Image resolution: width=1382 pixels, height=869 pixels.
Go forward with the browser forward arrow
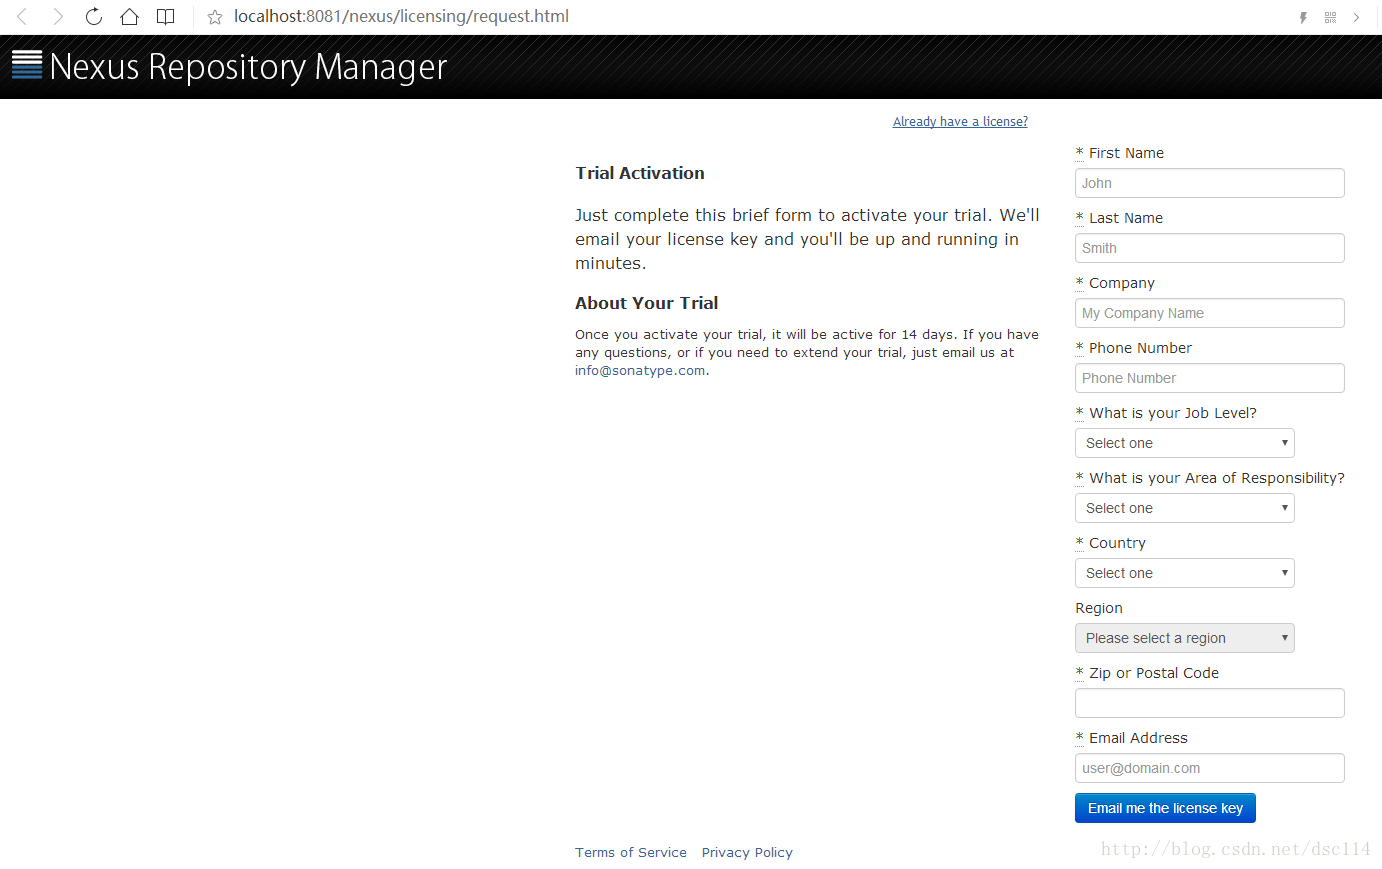(58, 17)
